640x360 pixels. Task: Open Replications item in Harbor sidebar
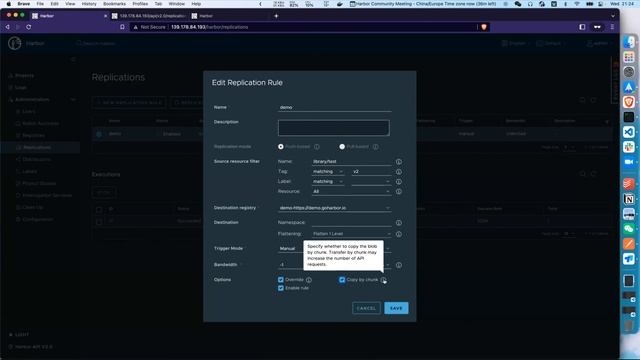[x=37, y=147]
